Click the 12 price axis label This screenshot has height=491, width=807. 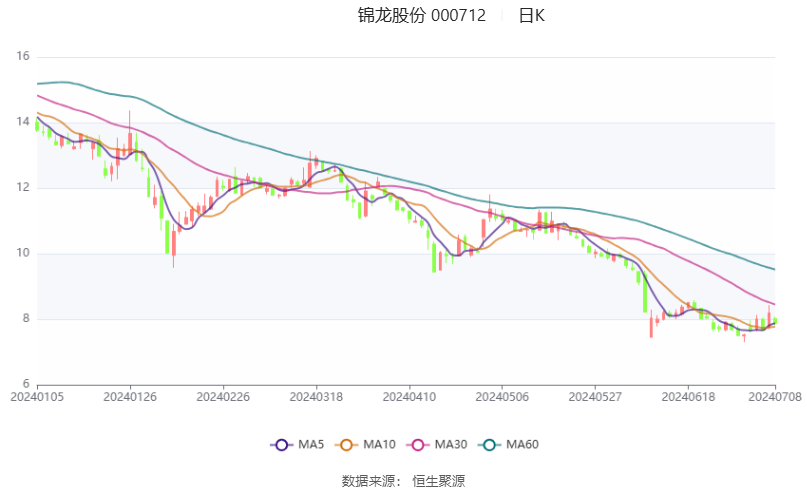[23, 187]
